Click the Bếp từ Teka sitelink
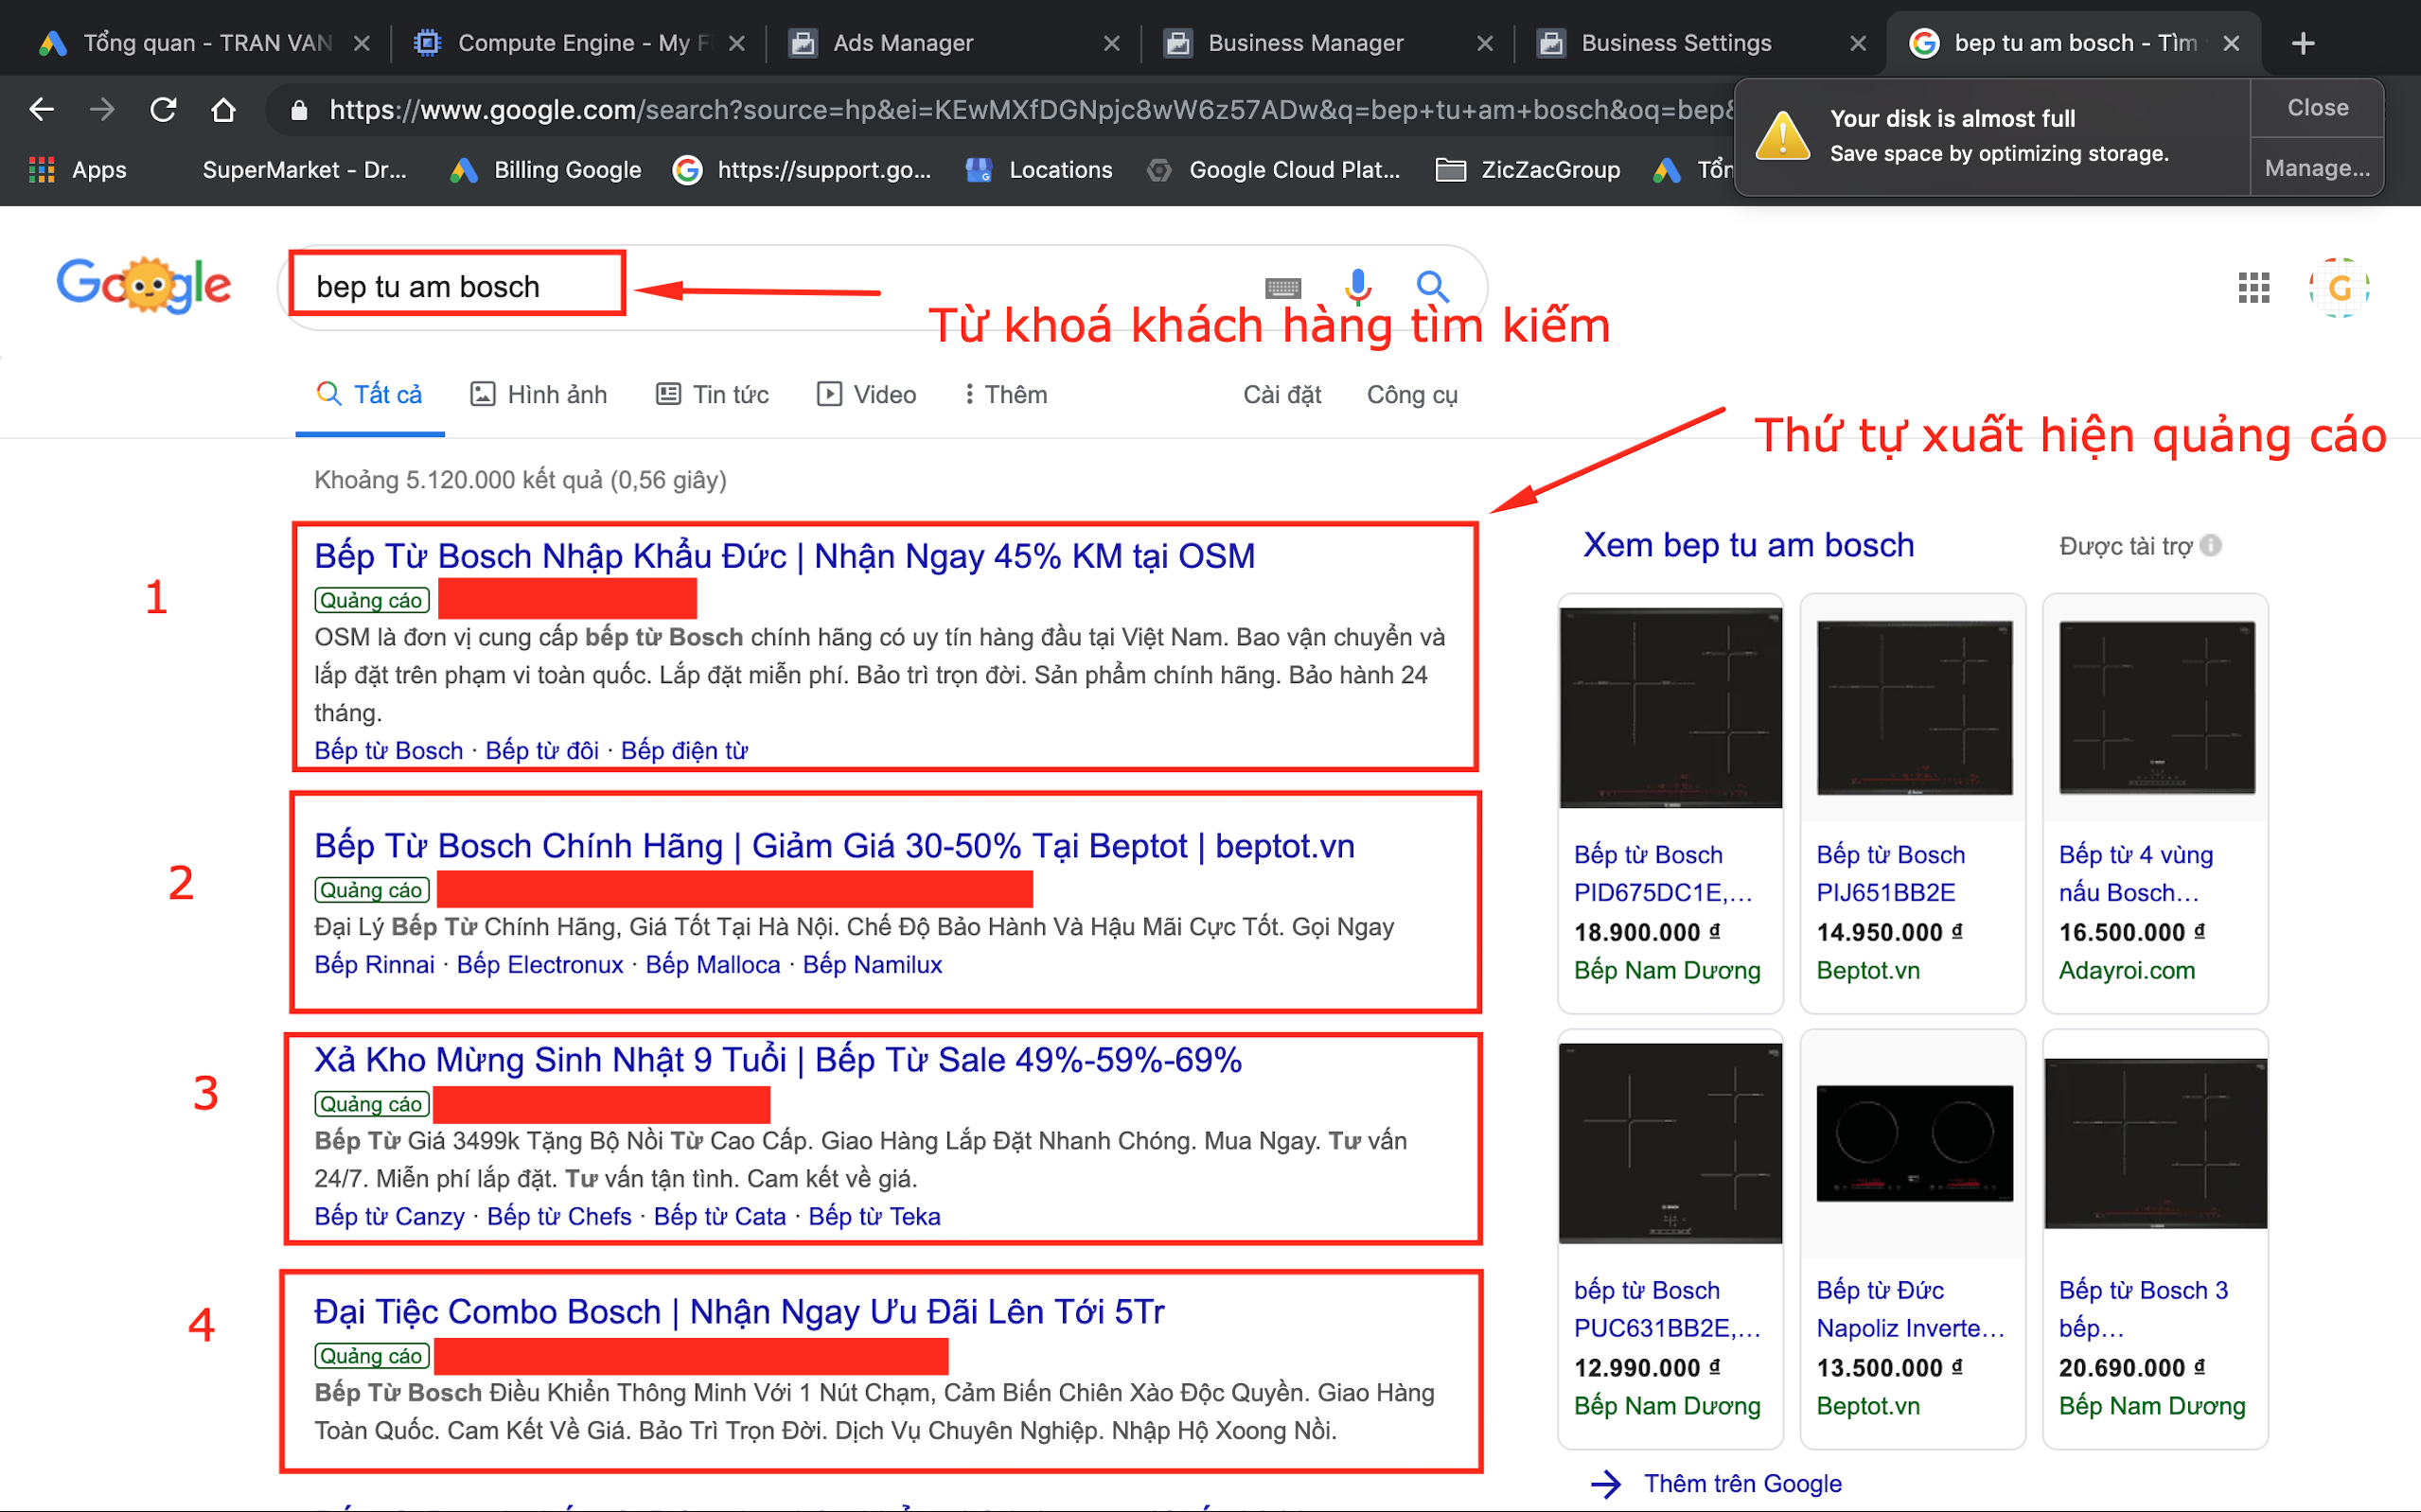This screenshot has width=2421, height=1512. point(874,1217)
